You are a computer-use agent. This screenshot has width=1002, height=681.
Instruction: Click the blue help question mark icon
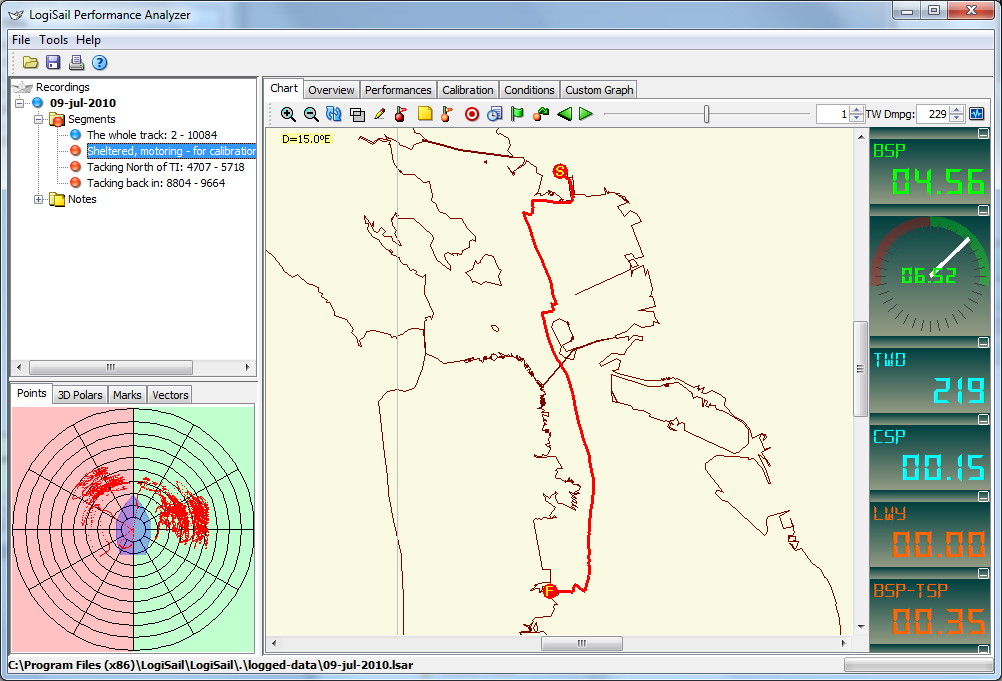click(x=99, y=63)
